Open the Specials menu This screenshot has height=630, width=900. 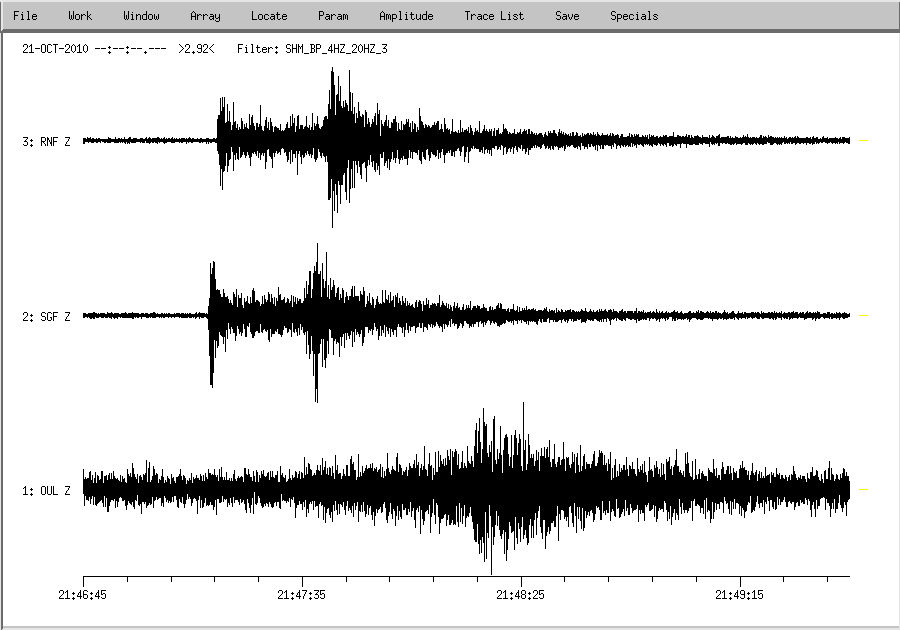(x=634, y=16)
